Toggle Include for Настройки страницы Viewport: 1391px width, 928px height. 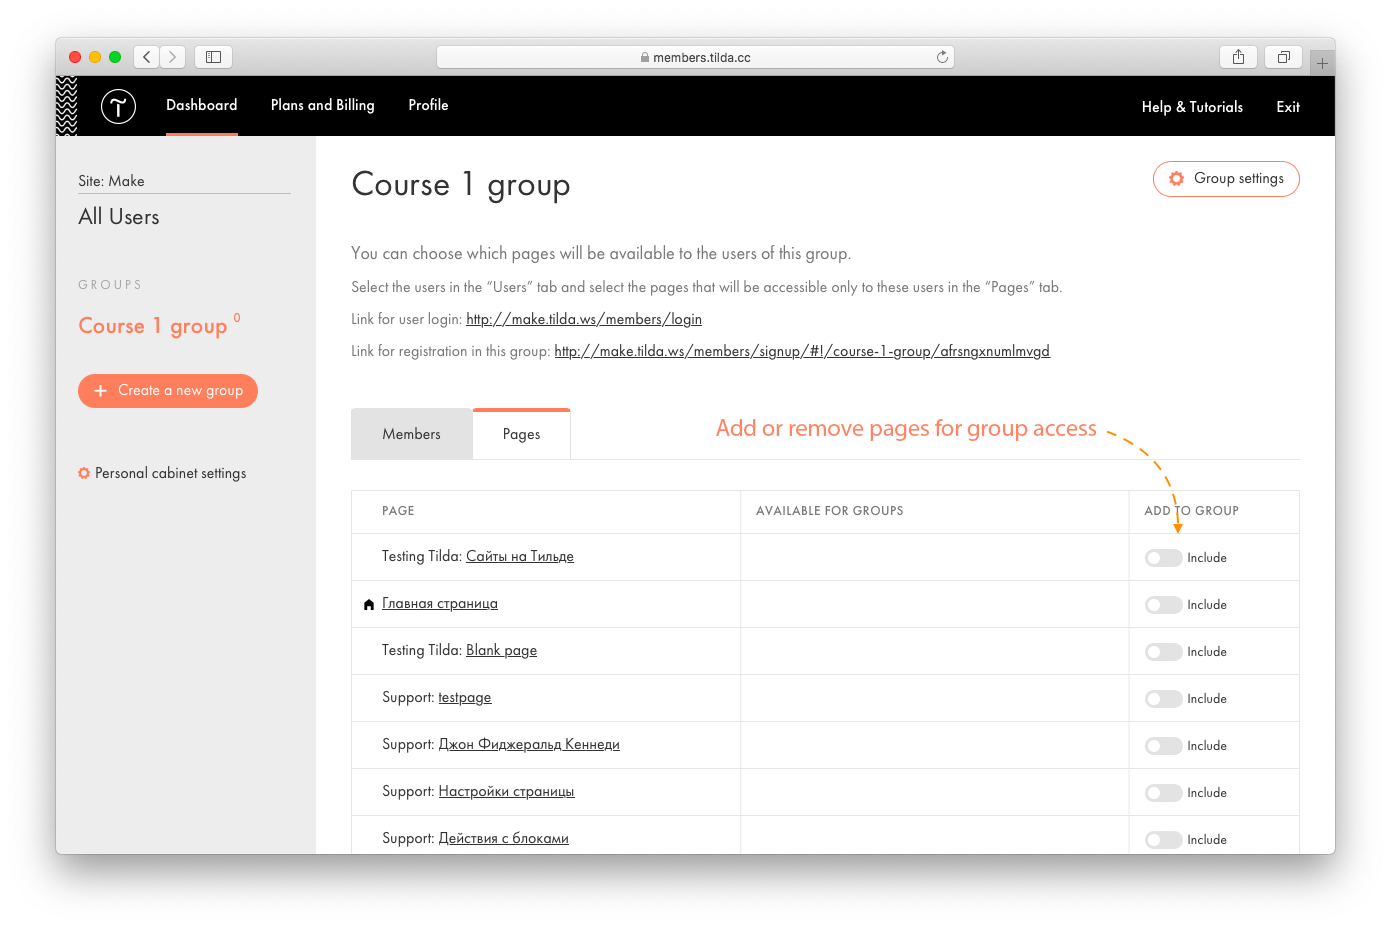[x=1163, y=793]
